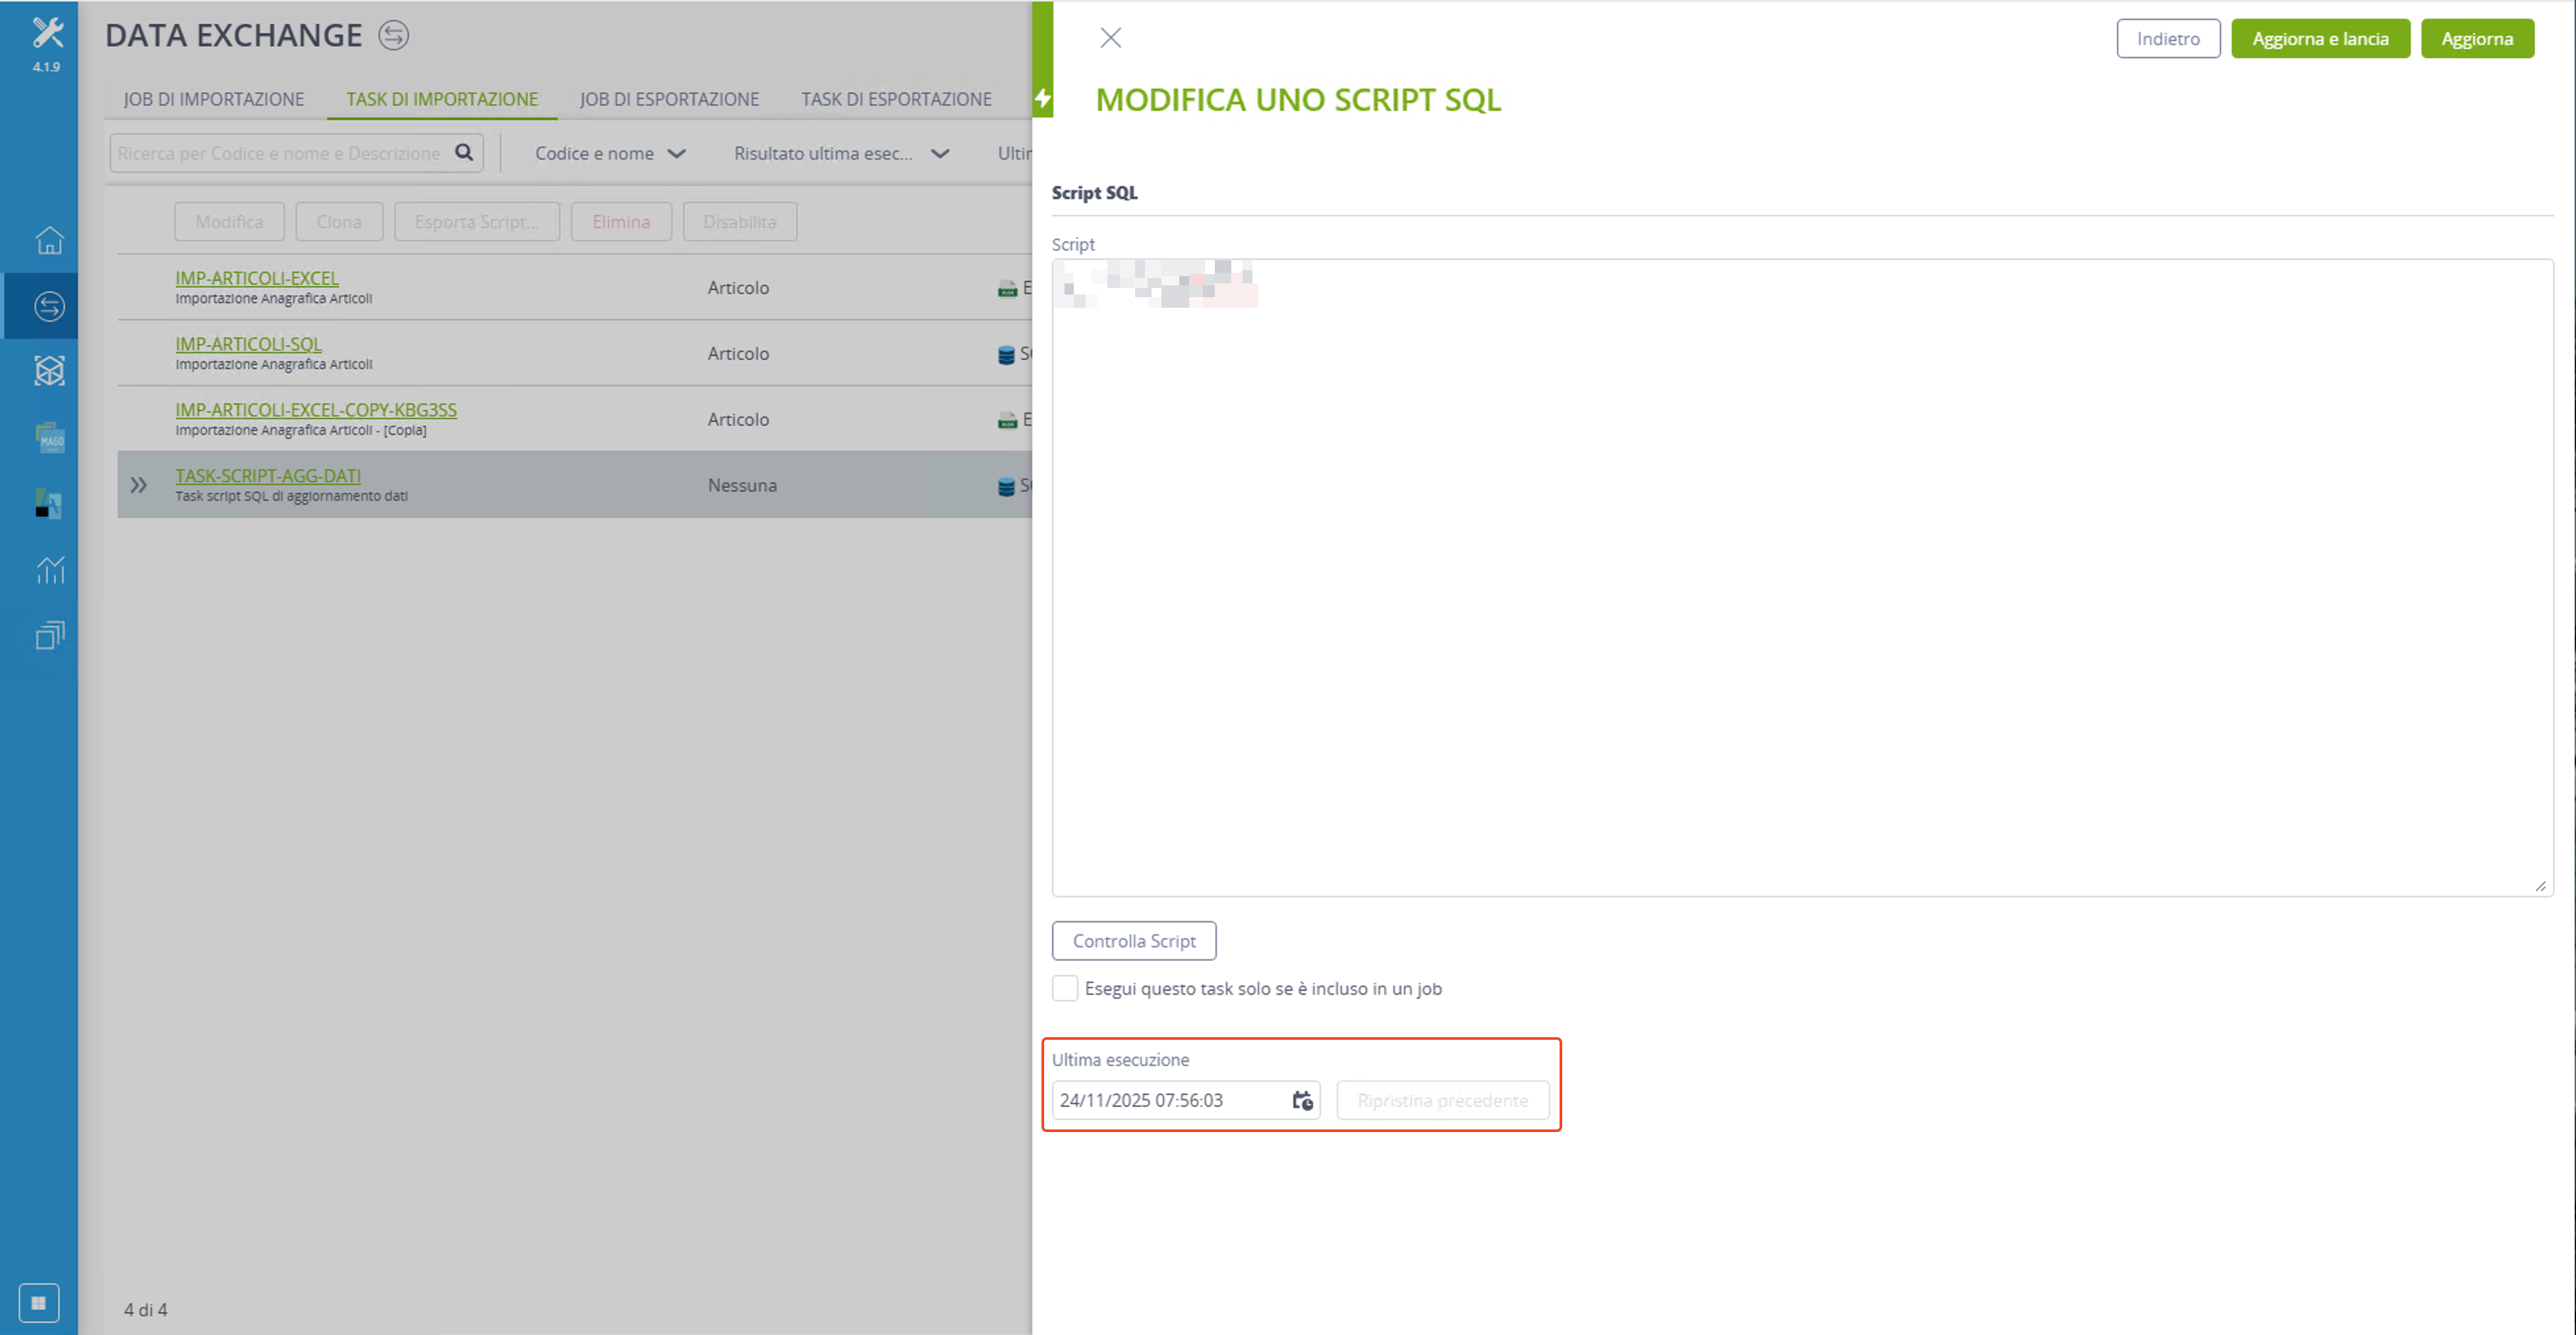Switch to JOB DI IMPORTAZIONE tab
Screen dimensions: 2576x1335
(x=214, y=99)
